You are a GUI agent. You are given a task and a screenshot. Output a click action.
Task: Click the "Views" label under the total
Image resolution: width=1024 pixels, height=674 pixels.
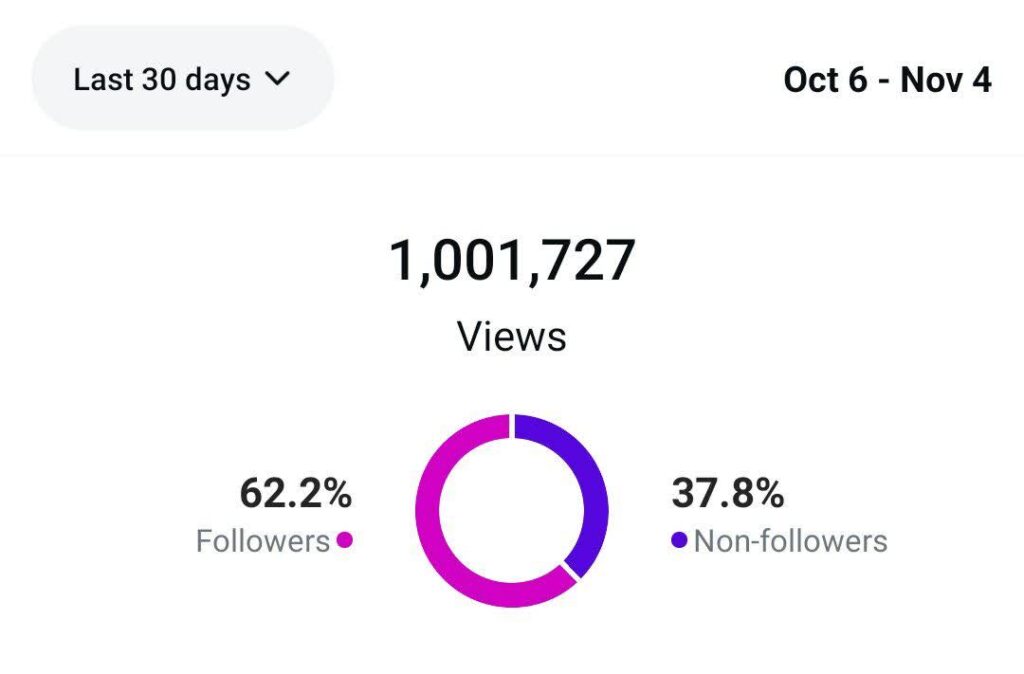(x=512, y=336)
